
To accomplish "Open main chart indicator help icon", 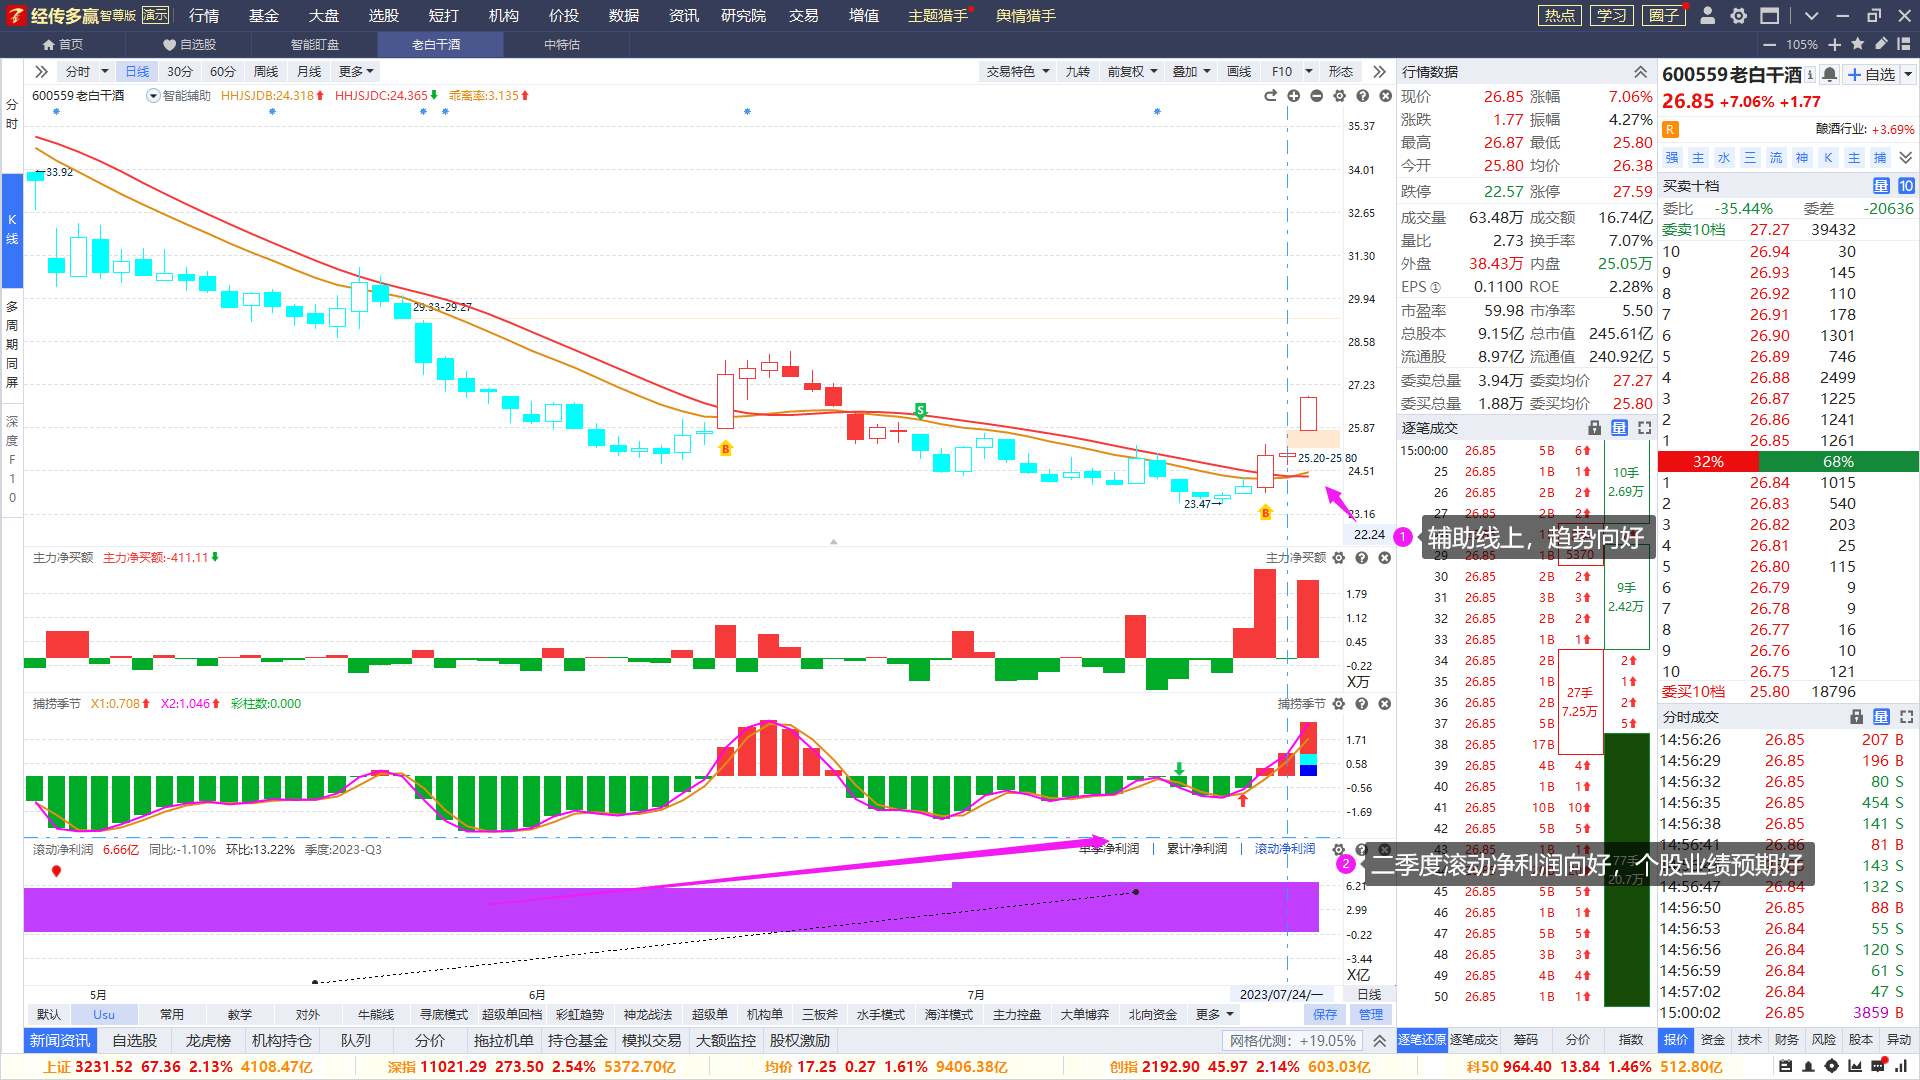I will tap(1362, 96).
